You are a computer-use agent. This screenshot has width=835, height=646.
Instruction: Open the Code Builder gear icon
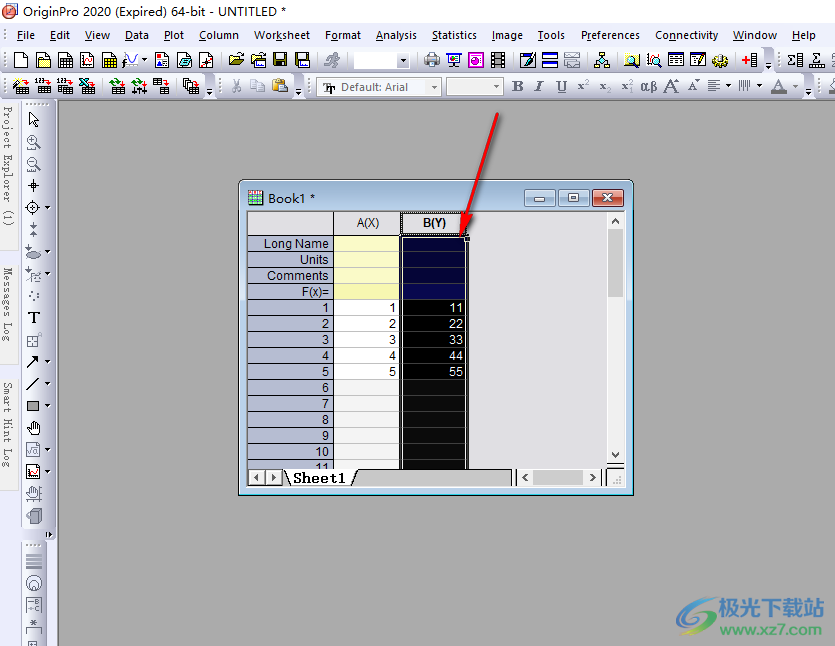pos(720,60)
